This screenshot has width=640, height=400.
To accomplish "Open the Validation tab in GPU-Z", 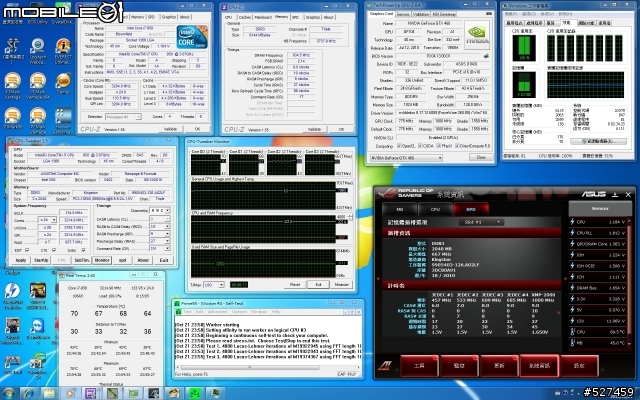I will click(x=421, y=14).
